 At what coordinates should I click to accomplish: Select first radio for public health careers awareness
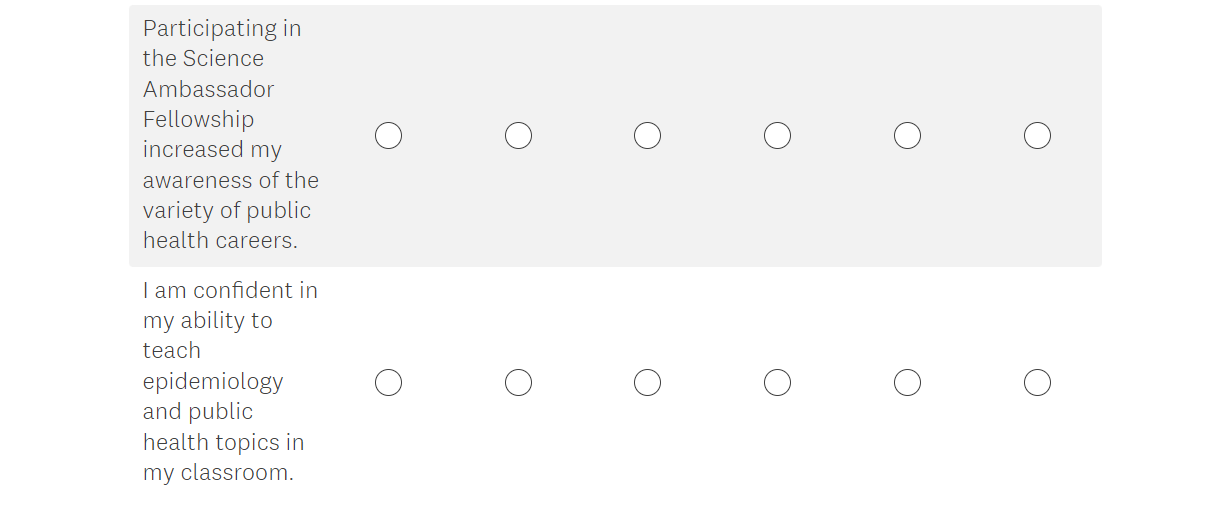[x=388, y=136]
